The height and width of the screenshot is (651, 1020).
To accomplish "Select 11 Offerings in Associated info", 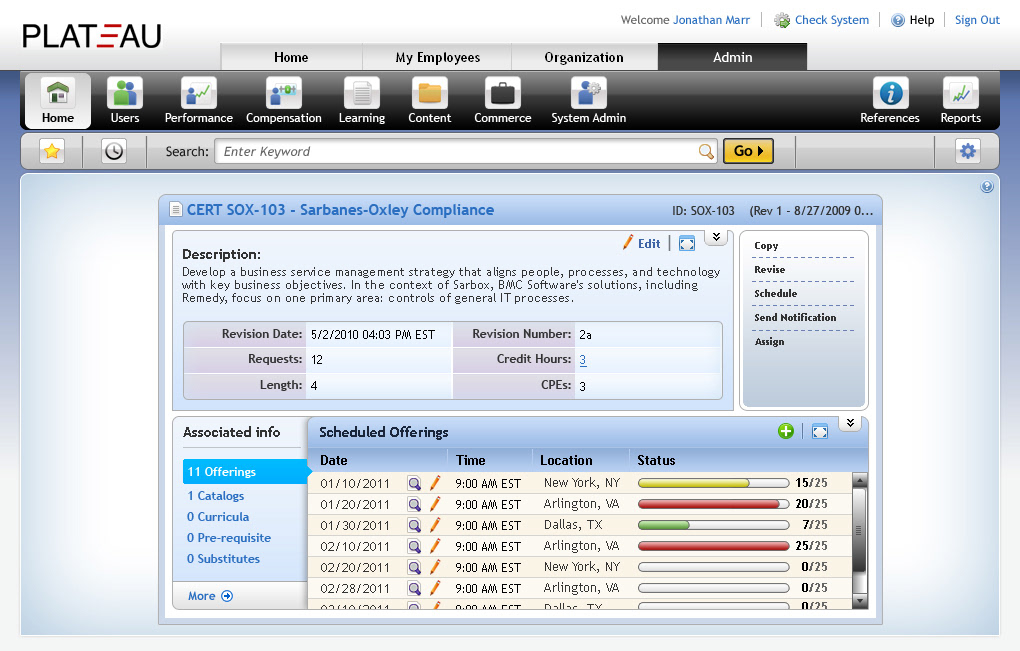I will tap(245, 472).
